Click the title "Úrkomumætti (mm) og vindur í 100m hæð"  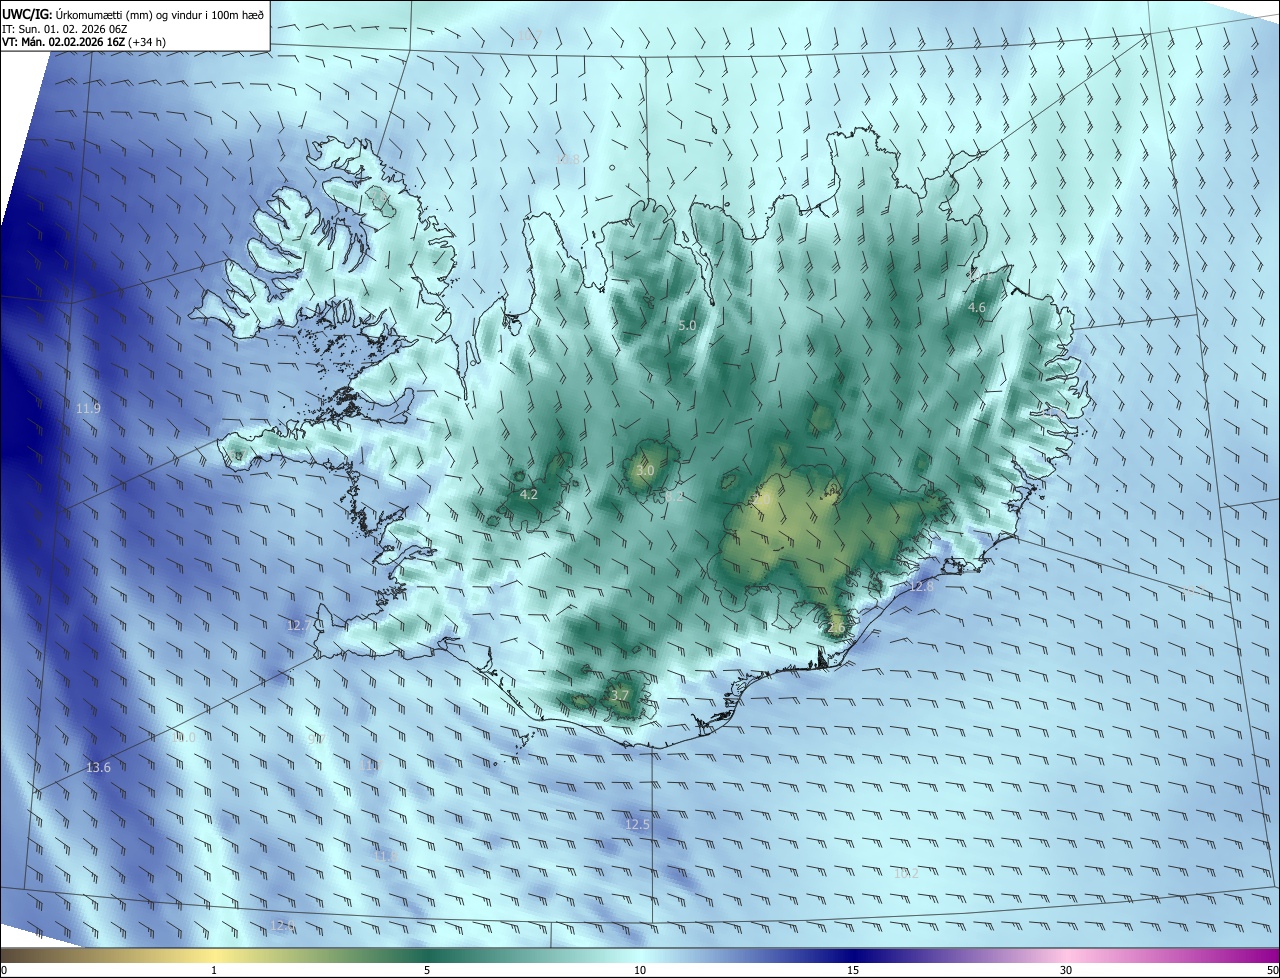pyautogui.click(x=158, y=13)
